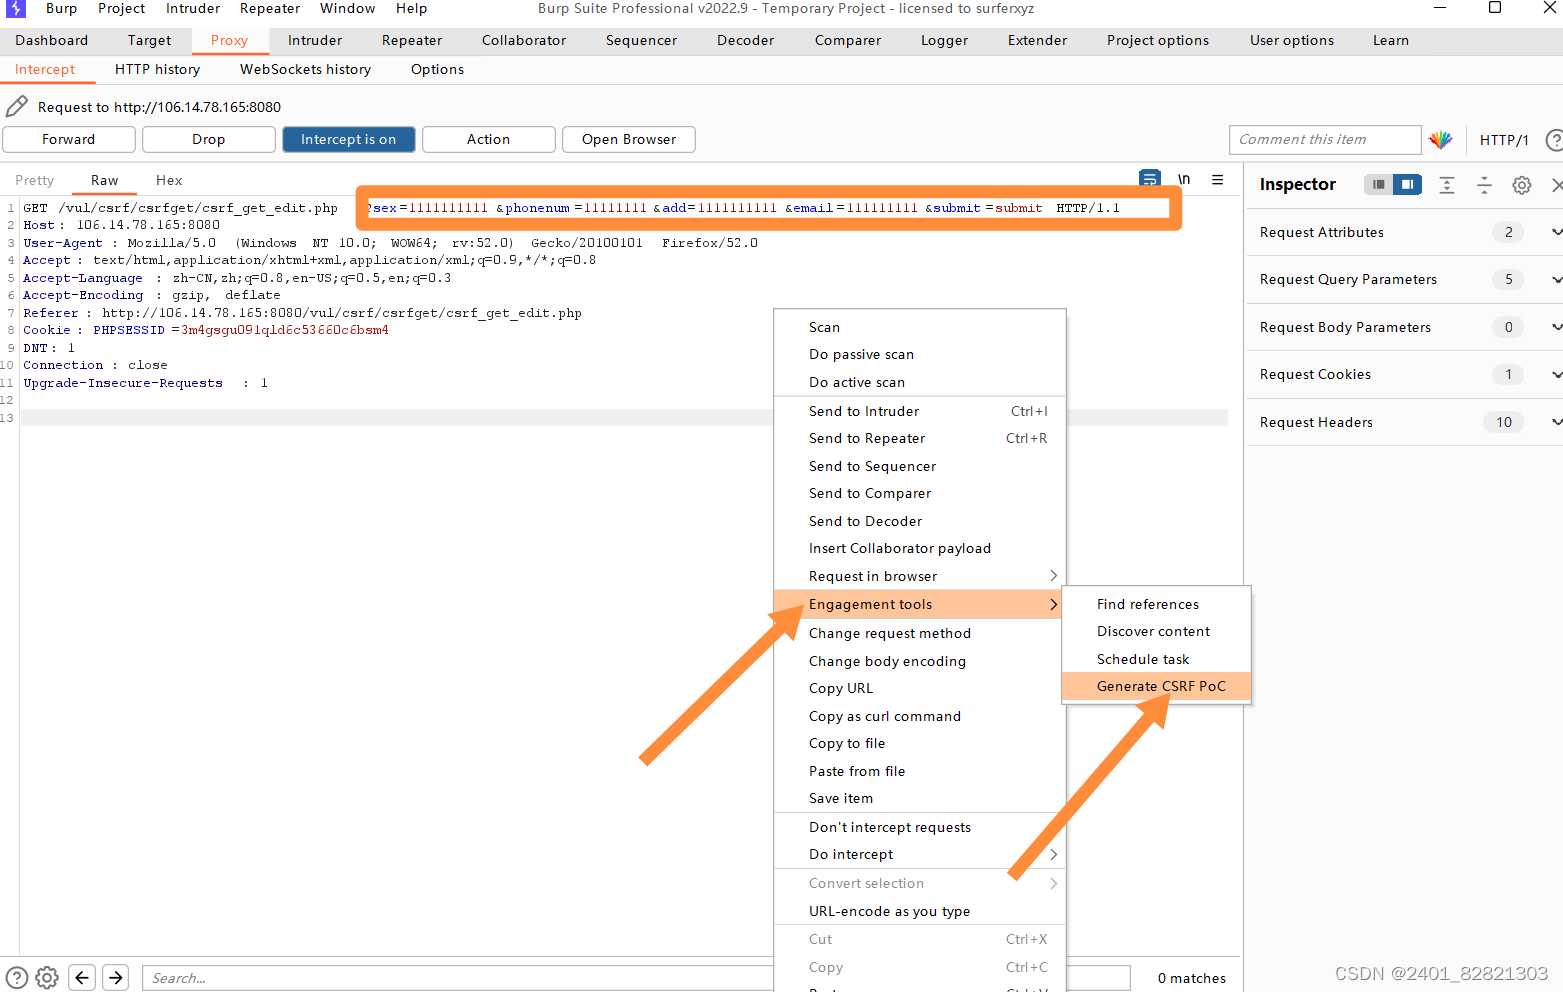Forward the intercepted request

click(x=69, y=139)
